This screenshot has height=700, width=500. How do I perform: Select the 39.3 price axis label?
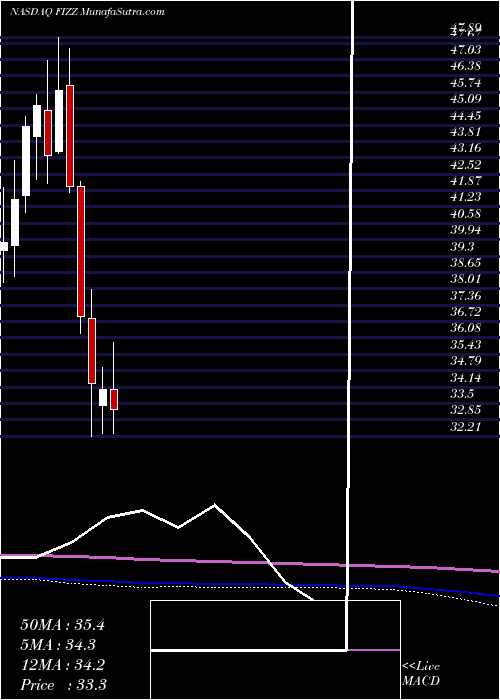[x=462, y=247]
